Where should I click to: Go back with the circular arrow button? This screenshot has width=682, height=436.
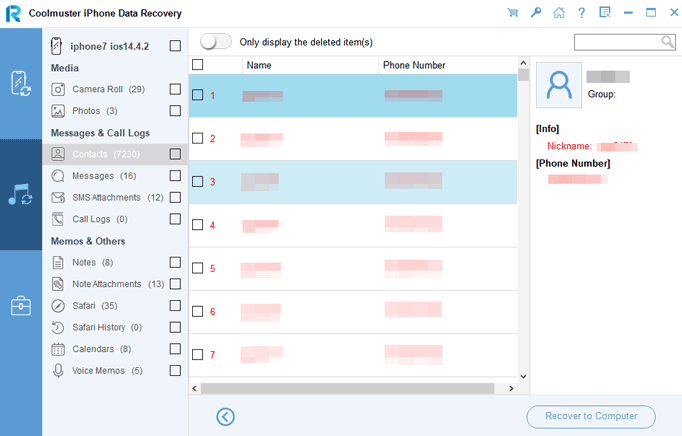225,416
